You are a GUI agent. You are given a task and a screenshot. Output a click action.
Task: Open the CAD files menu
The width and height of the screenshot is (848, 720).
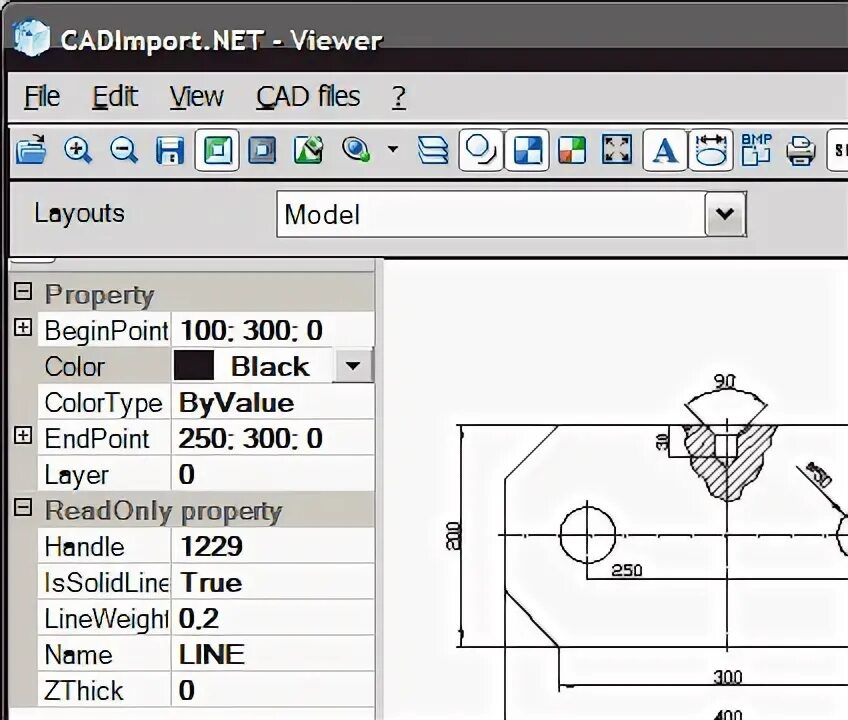pos(308,97)
